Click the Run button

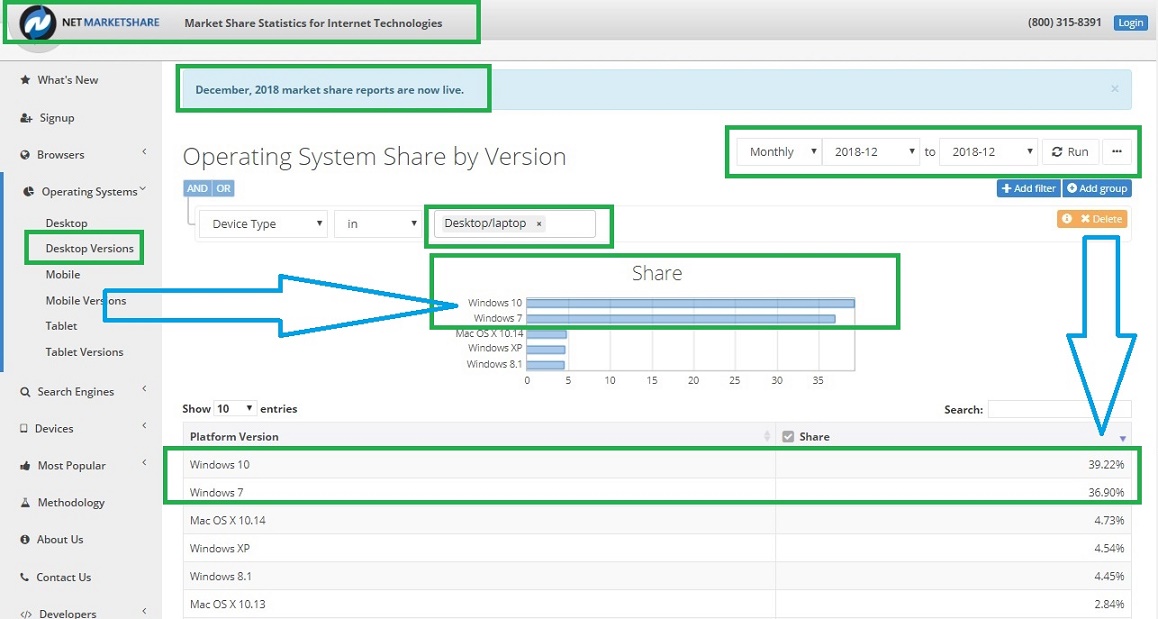click(x=1070, y=151)
